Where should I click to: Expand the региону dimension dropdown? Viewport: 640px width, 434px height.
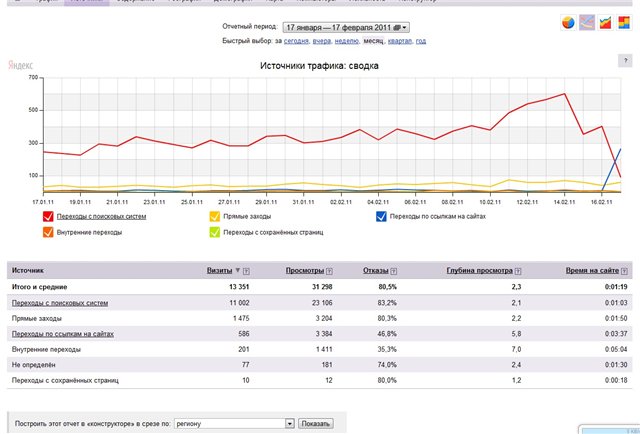click(290, 423)
